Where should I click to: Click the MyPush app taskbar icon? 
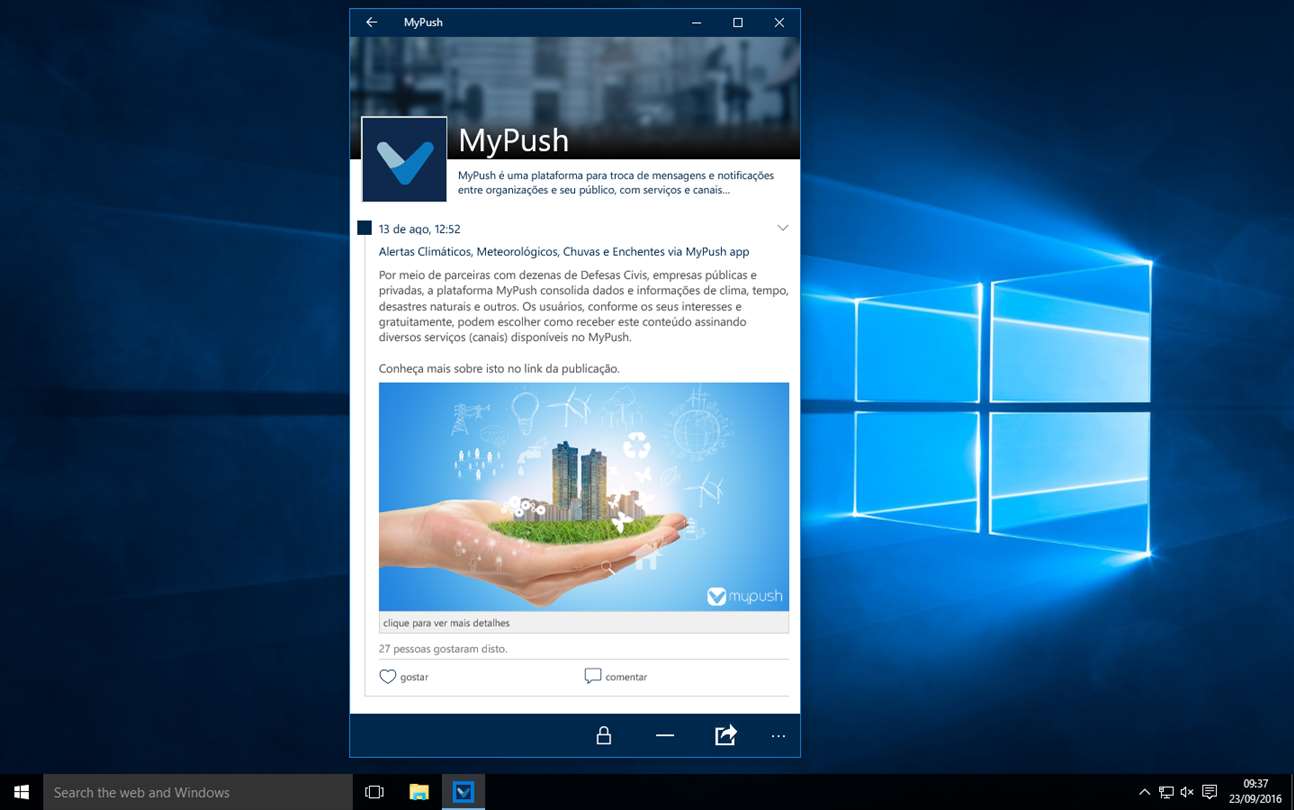pyautogui.click(x=463, y=792)
